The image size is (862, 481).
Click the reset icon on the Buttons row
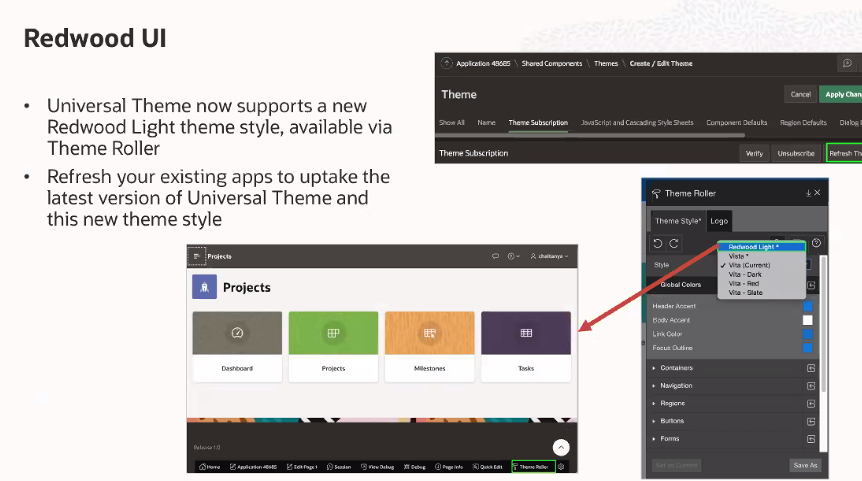click(811, 421)
